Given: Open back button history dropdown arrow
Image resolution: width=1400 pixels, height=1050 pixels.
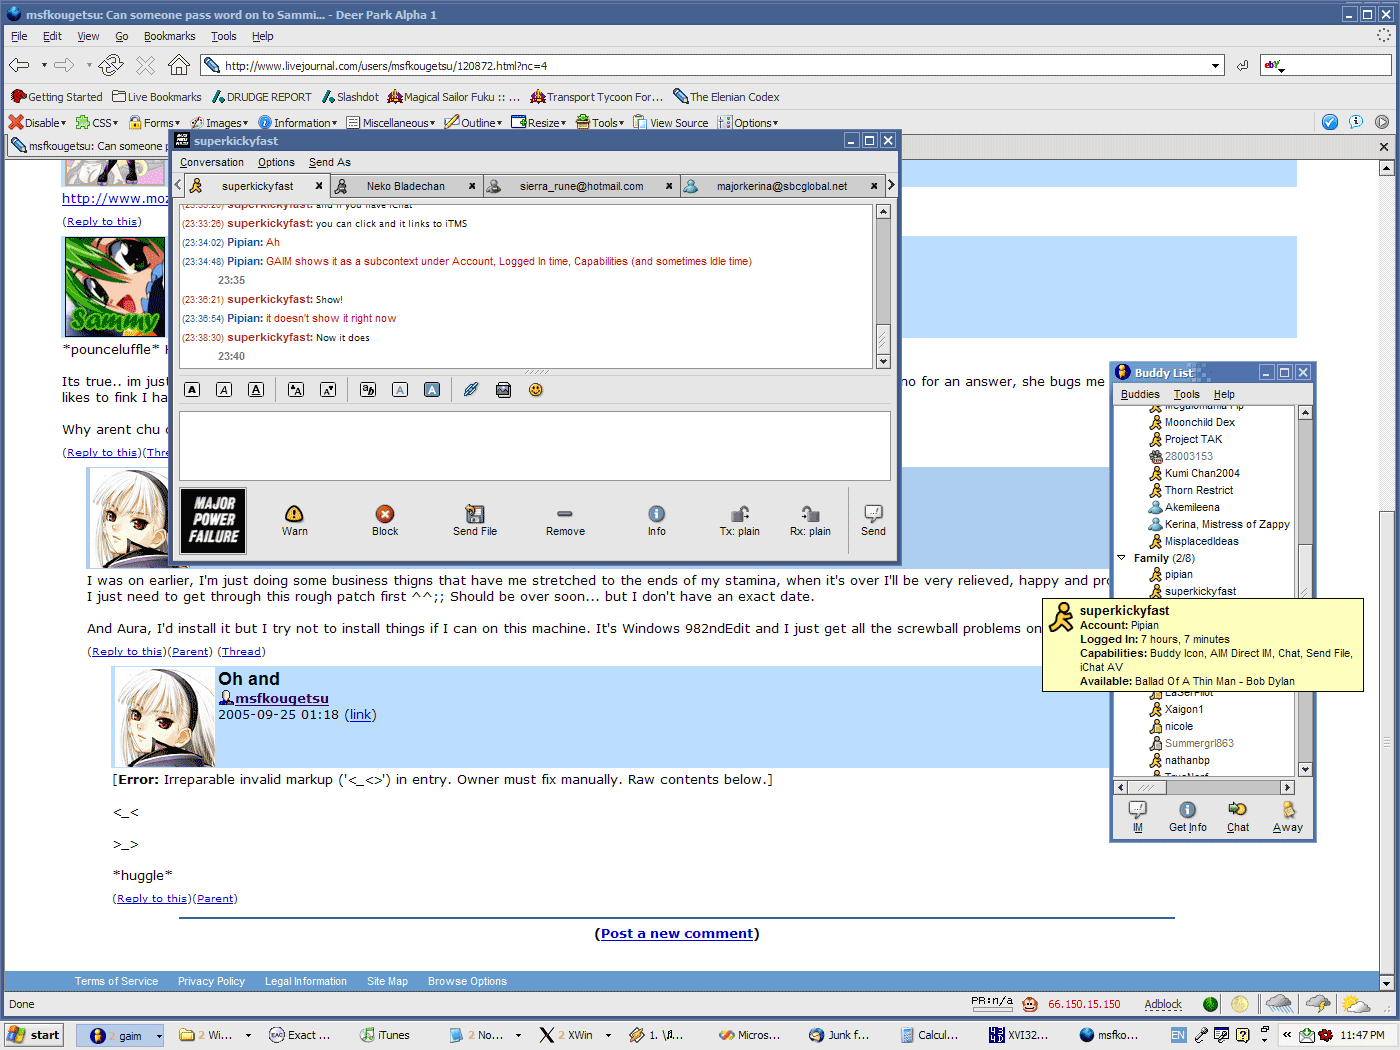Looking at the screenshot, I should coord(44,65).
